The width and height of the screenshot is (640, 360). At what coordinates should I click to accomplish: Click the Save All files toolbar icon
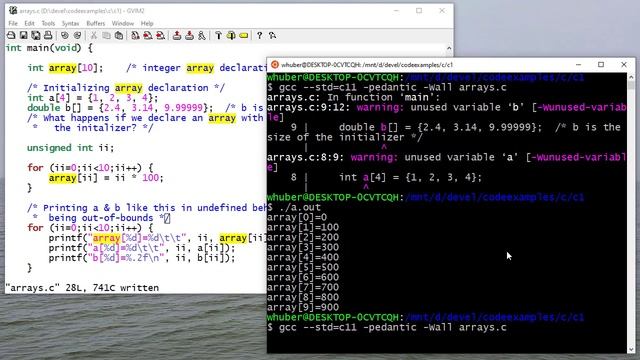tap(36, 36)
